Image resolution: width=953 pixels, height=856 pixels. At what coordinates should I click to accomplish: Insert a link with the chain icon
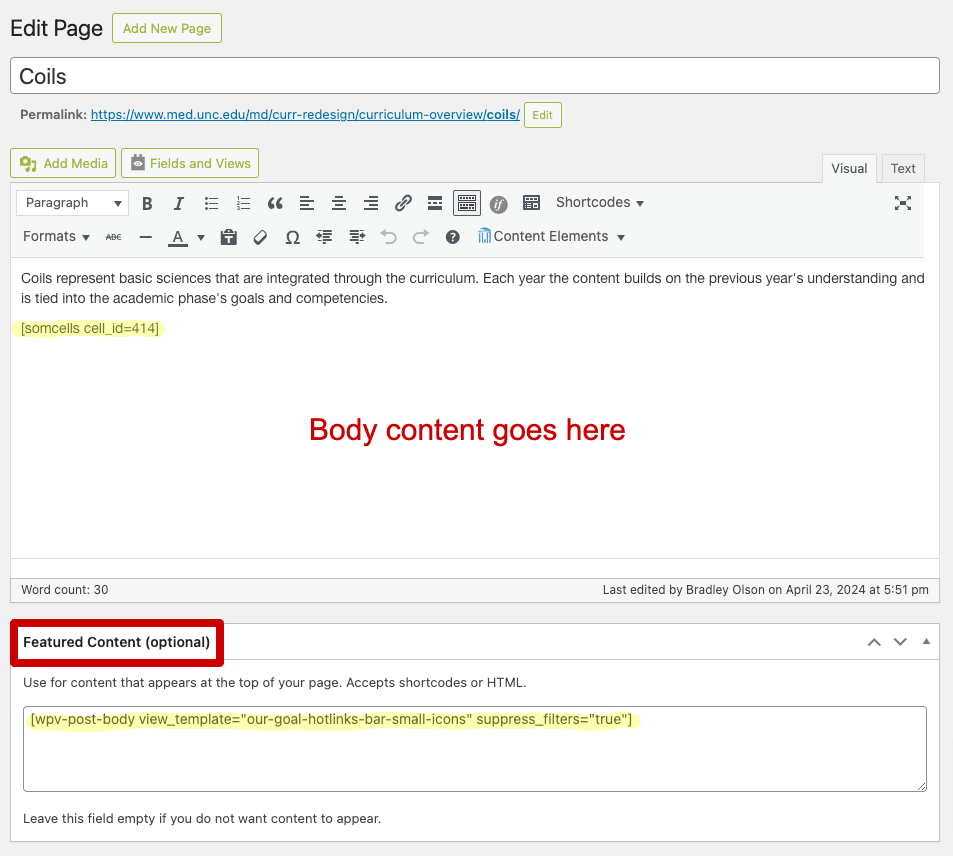pyautogui.click(x=403, y=203)
